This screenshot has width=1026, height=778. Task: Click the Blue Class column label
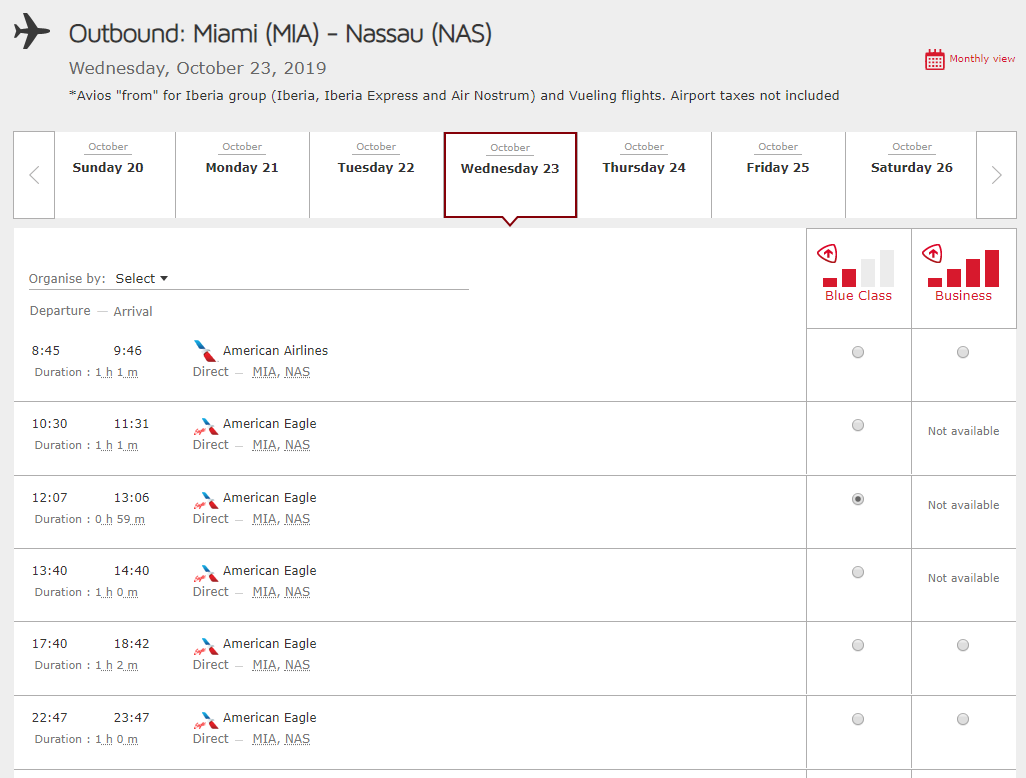858,296
